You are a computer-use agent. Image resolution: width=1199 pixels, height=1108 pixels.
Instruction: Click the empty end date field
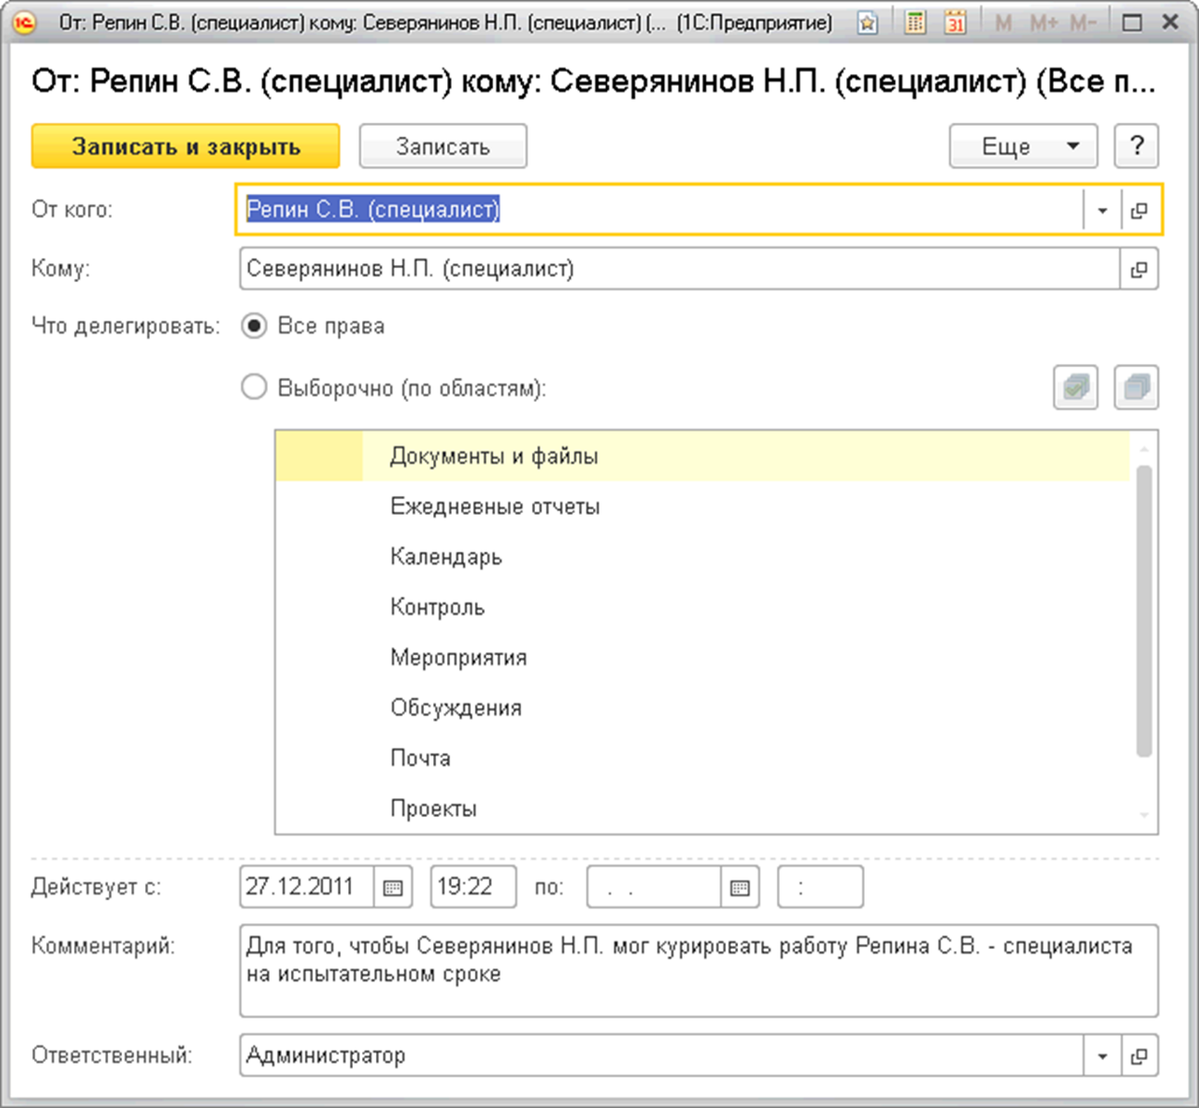point(654,887)
